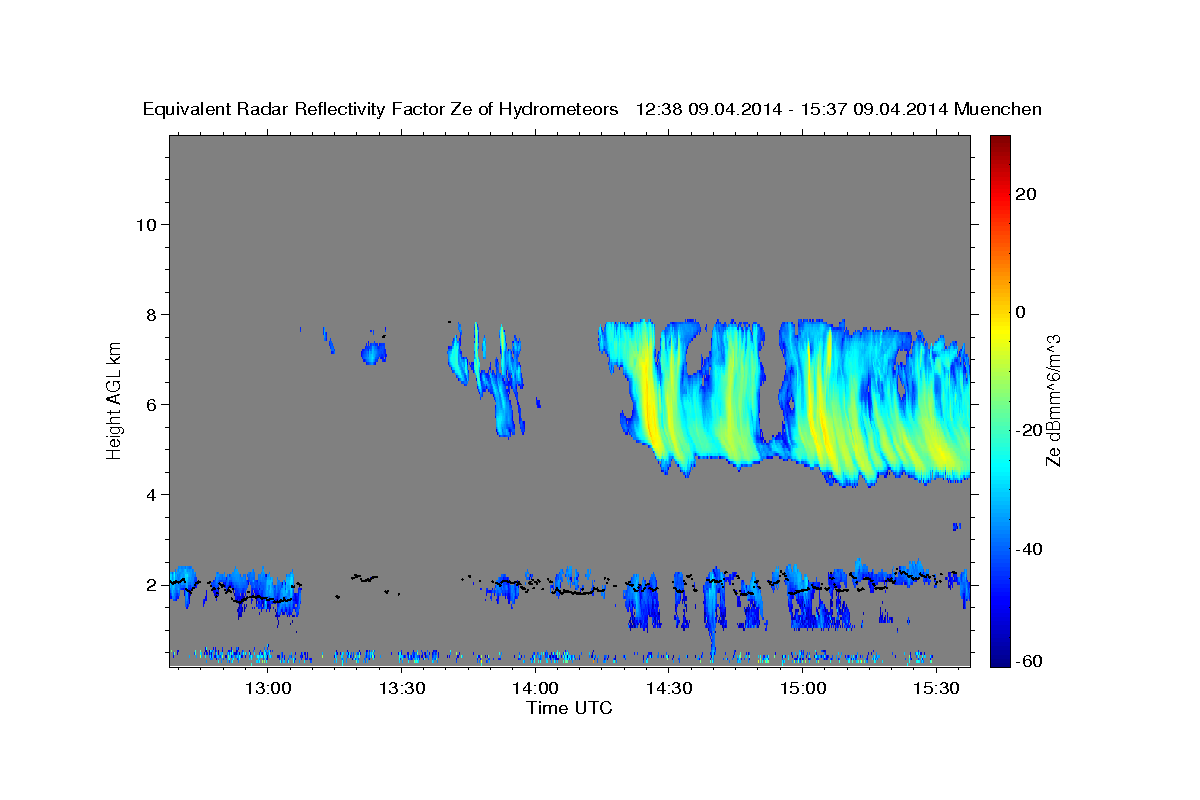Click the small cloud echo near 13:23 at 7 km
The width and height of the screenshot is (1200, 800).
click(x=373, y=352)
